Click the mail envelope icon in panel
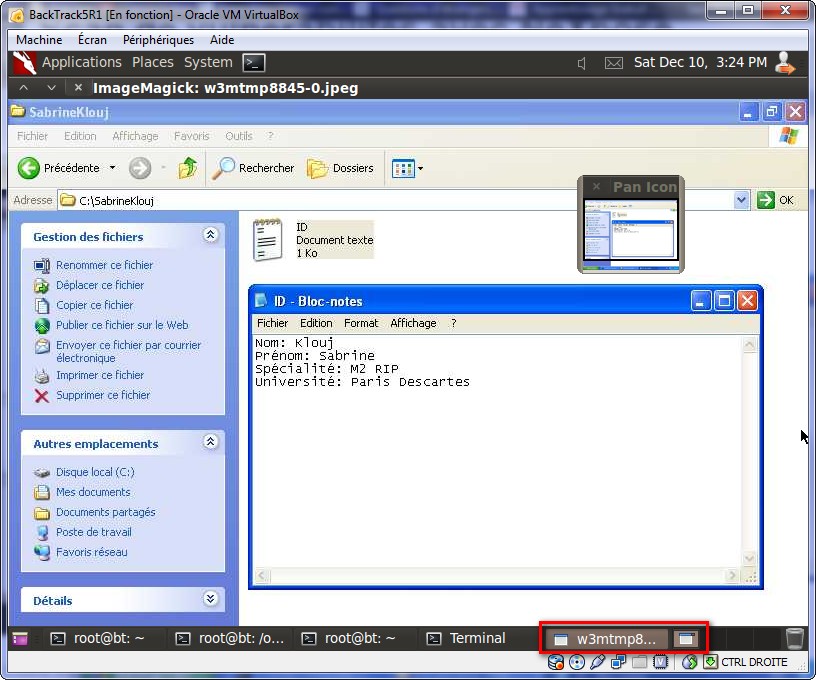Screen dimensions: 816x680 tap(614, 63)
